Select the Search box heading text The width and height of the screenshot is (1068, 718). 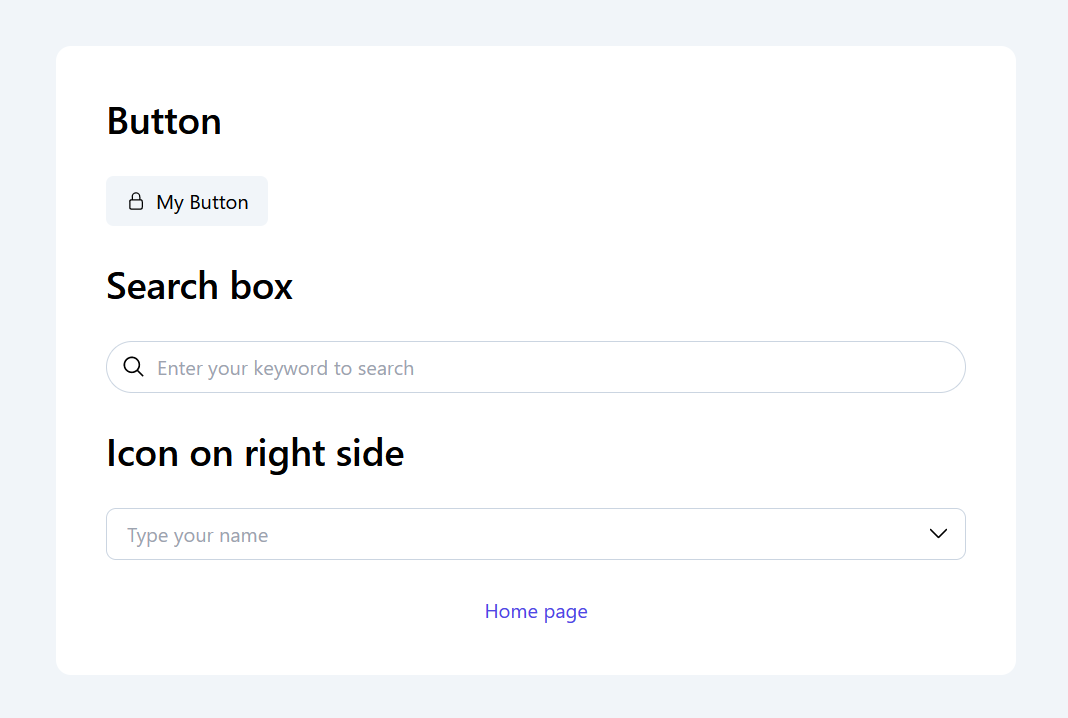(x=199, y=286)
